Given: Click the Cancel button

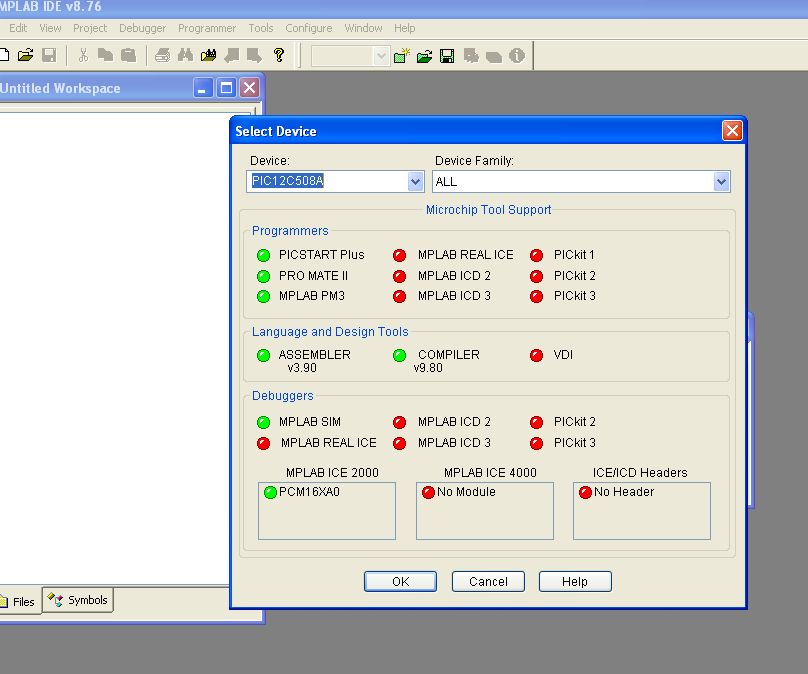Looking at the screenshot, I should (488, 581).
